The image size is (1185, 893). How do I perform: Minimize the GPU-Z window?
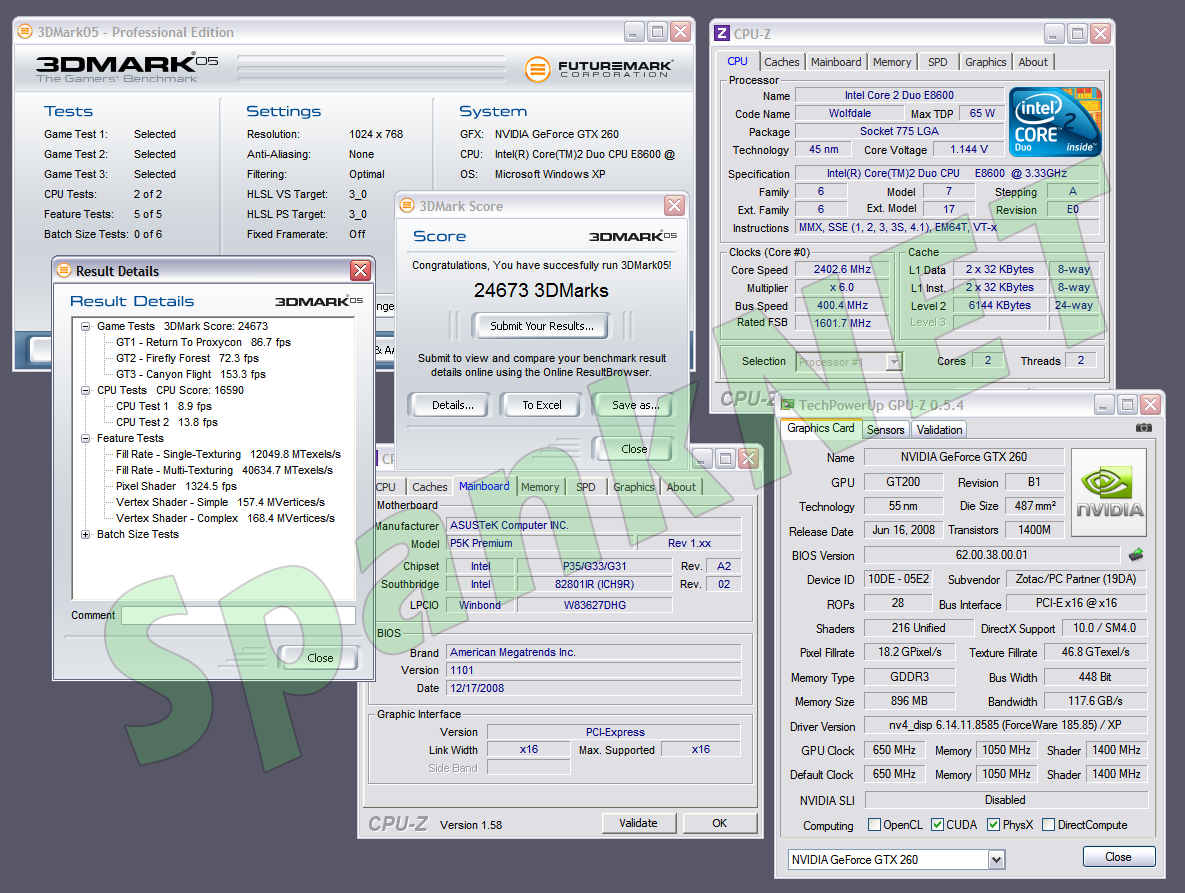tap(1103, 405)
